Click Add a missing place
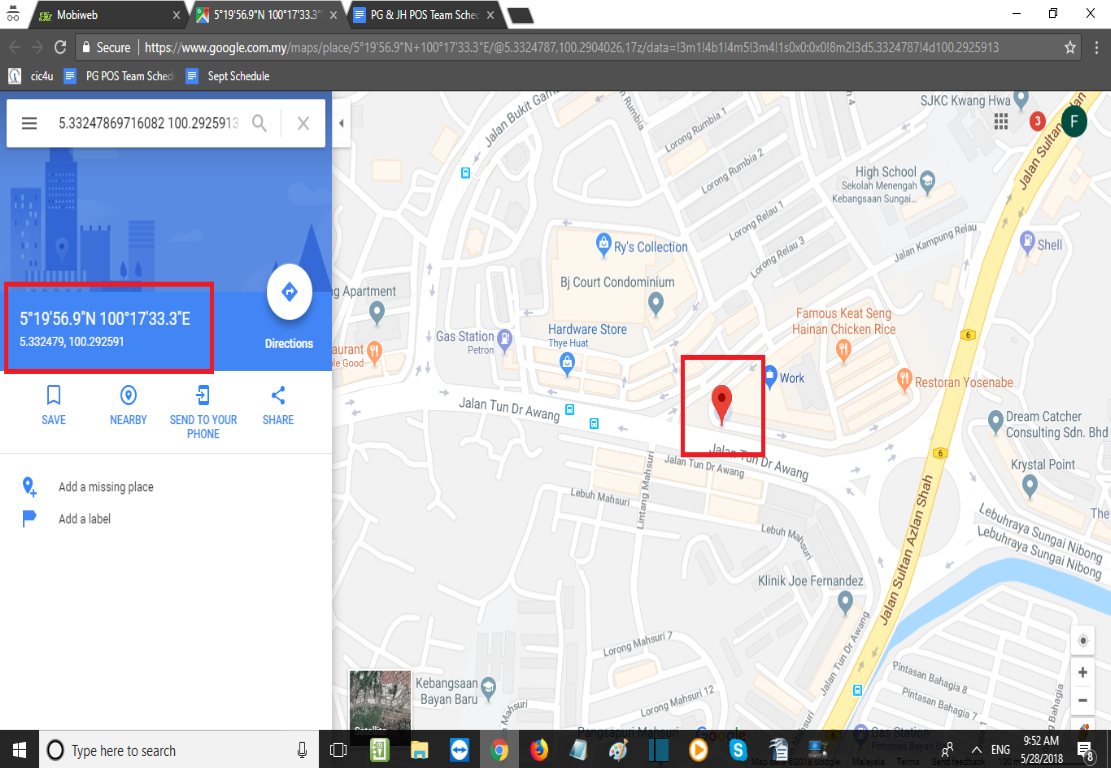The image size is (1111, 768). pyautogui.click(x=106, y=487)
